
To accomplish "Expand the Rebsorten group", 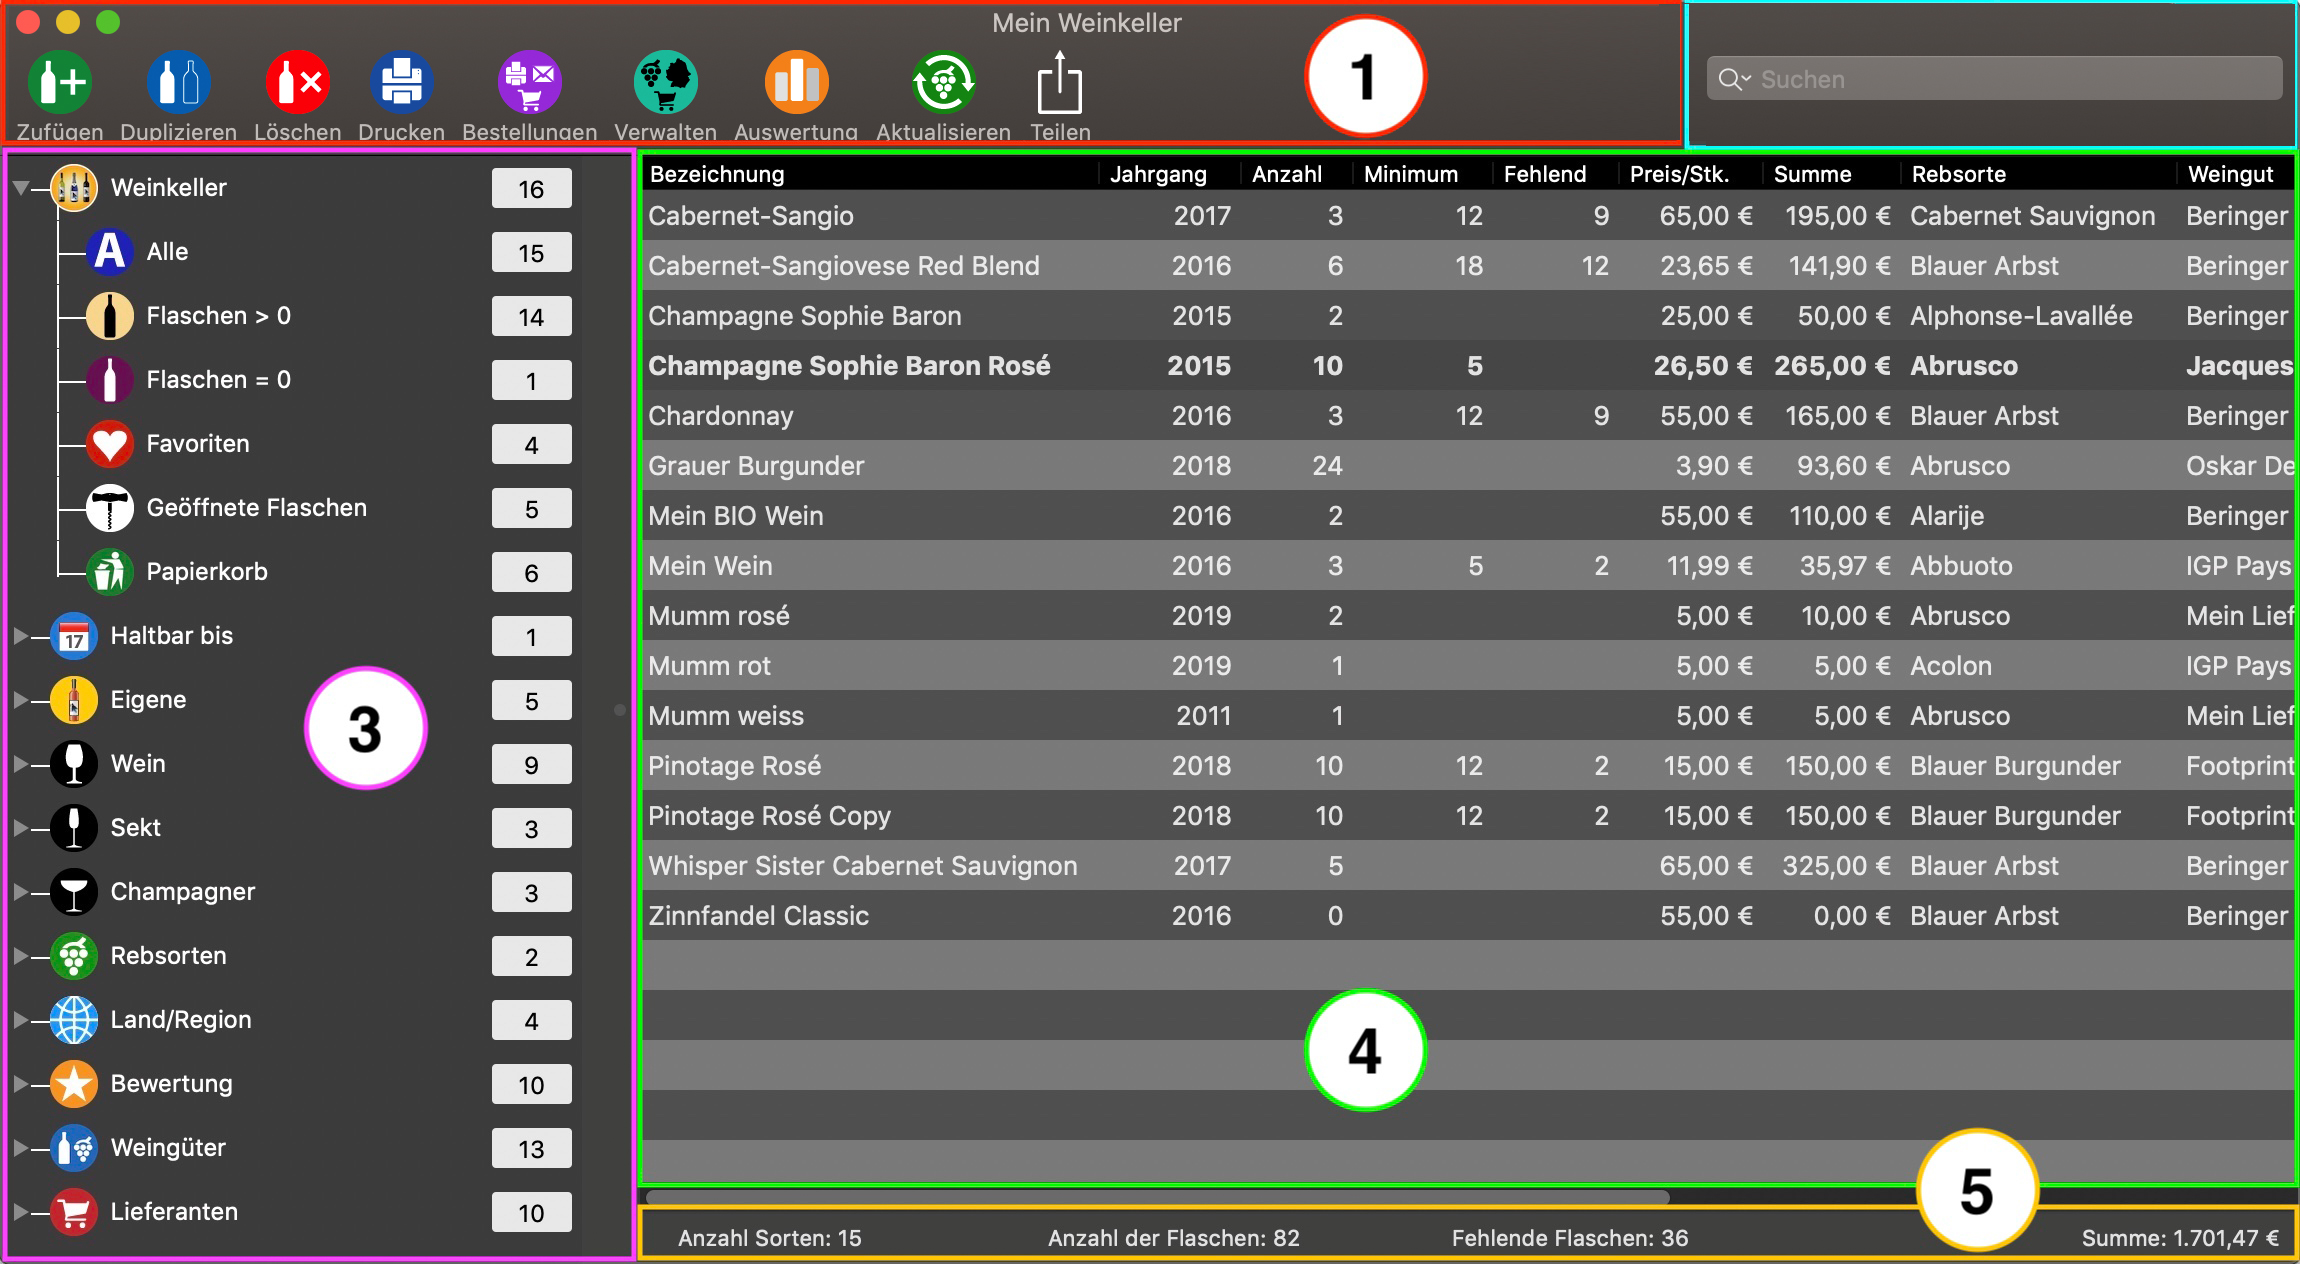I will (21, 956).
